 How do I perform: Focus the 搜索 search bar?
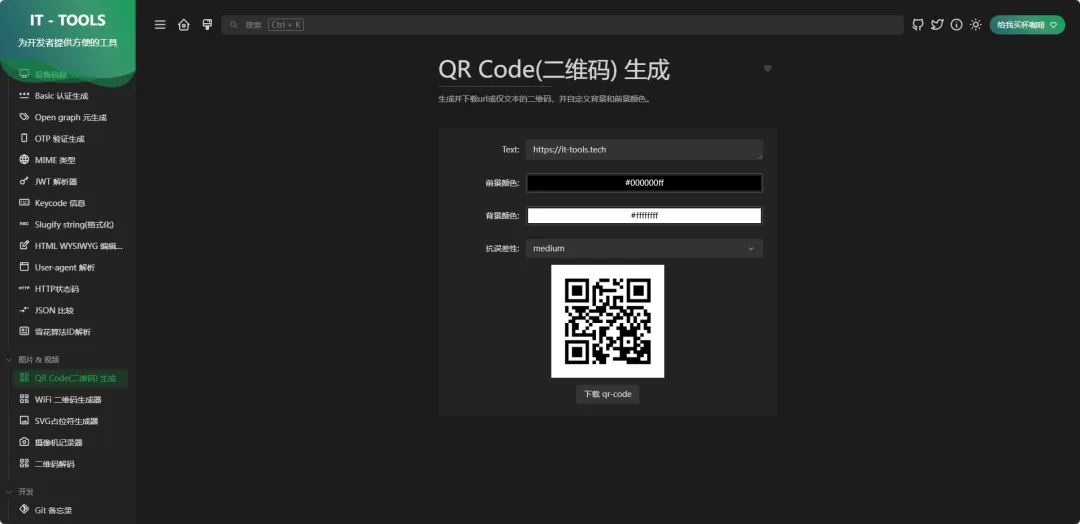coord(562,25)
